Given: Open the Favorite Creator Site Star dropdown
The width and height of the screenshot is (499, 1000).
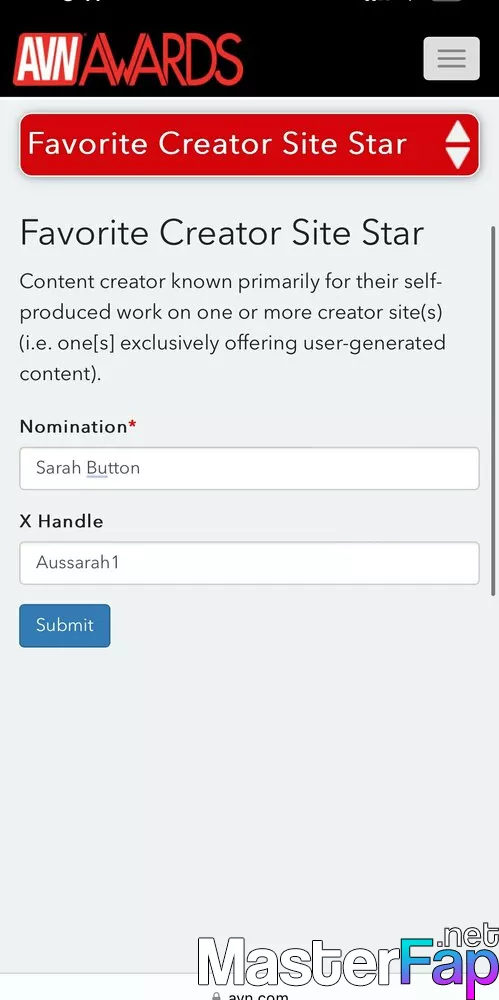Looking at the screenshot, I should coord(250,145).
